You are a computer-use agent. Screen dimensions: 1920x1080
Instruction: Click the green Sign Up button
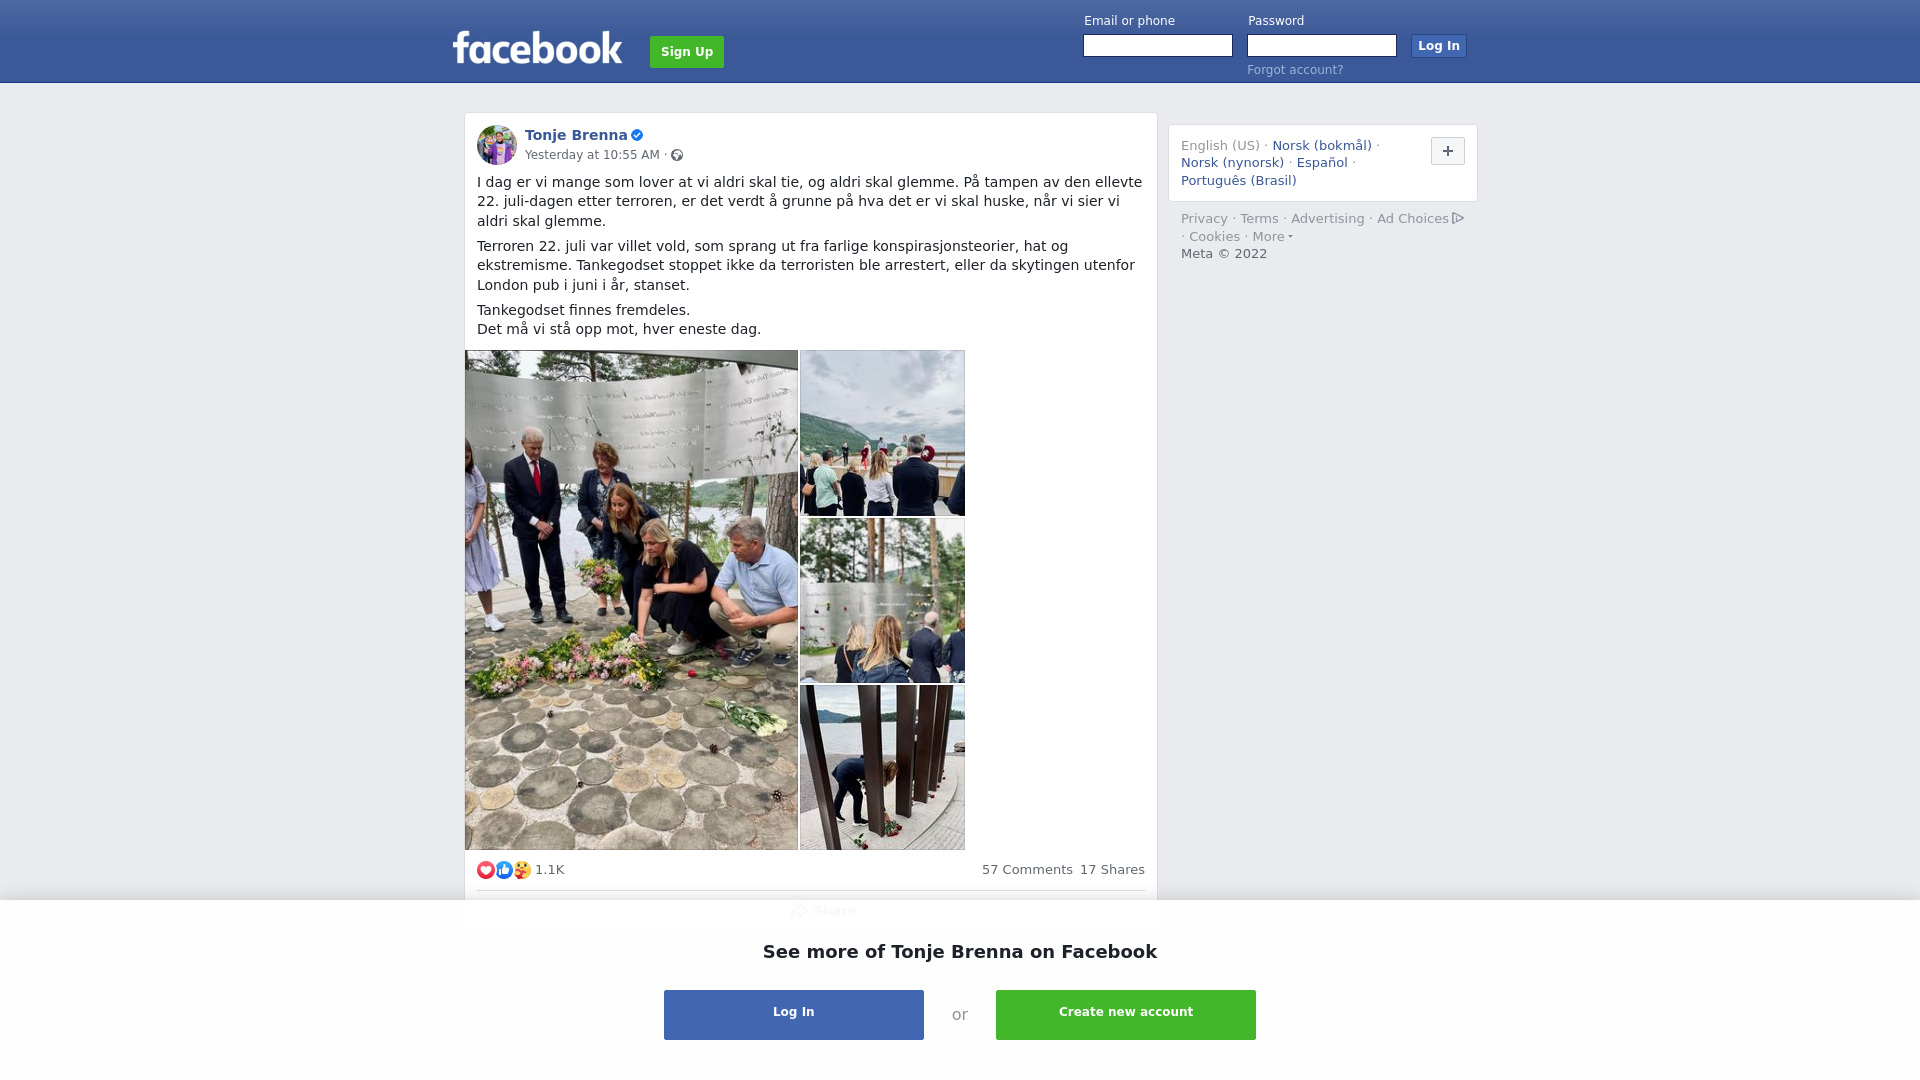point(687,52)
